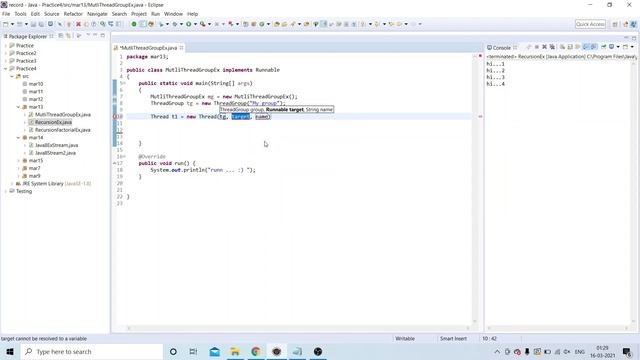The image size is (640, 360).
Task: Click the editor horizontal scrollbar
Action: 298,328
